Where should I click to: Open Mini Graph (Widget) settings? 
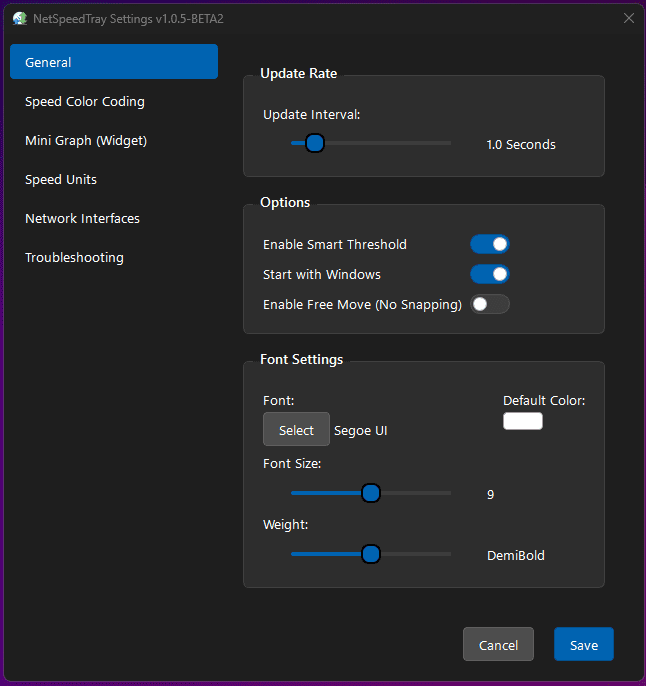(86, 140)
